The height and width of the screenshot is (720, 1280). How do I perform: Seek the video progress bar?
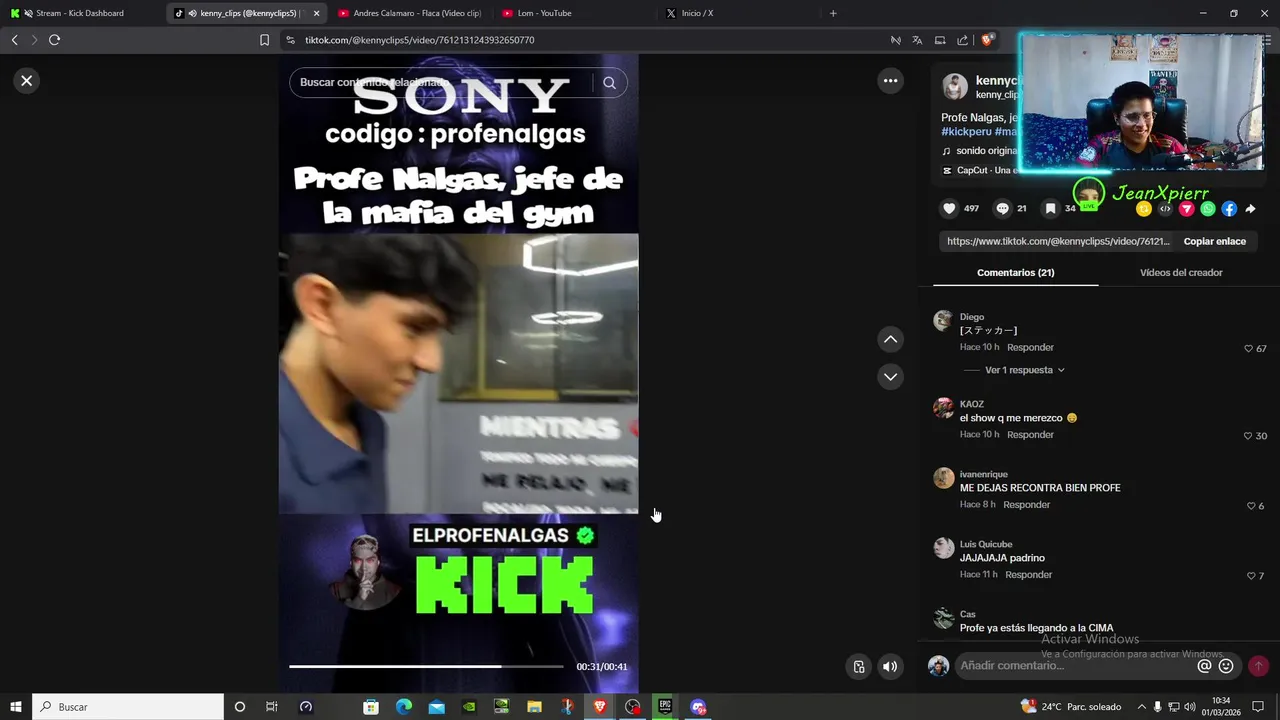[426, 666]
